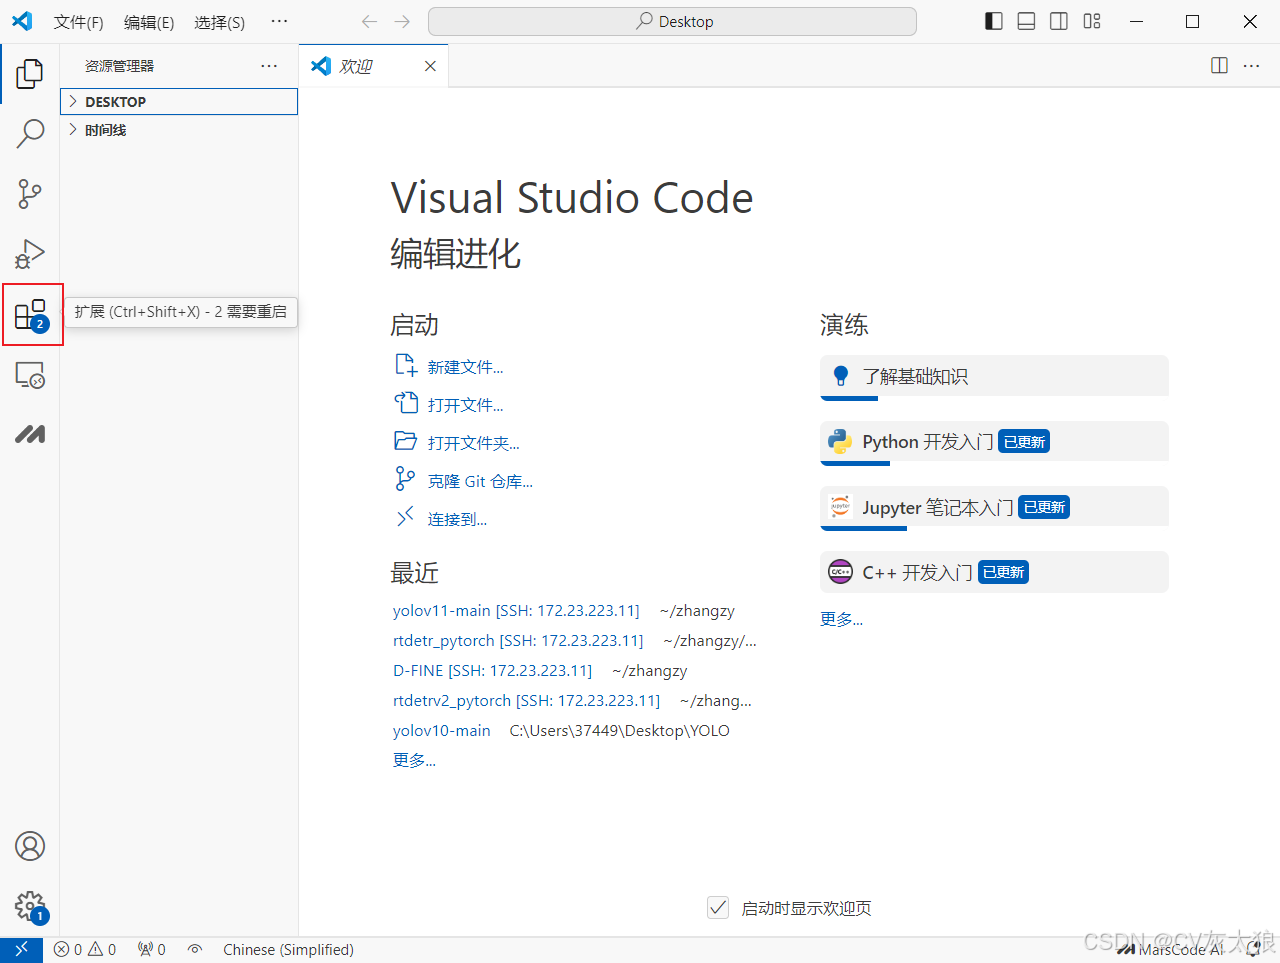This screenshot has height=963, width=1280.
Task: Open the editor More Actions ellipsis
Action: [1251, 65]
